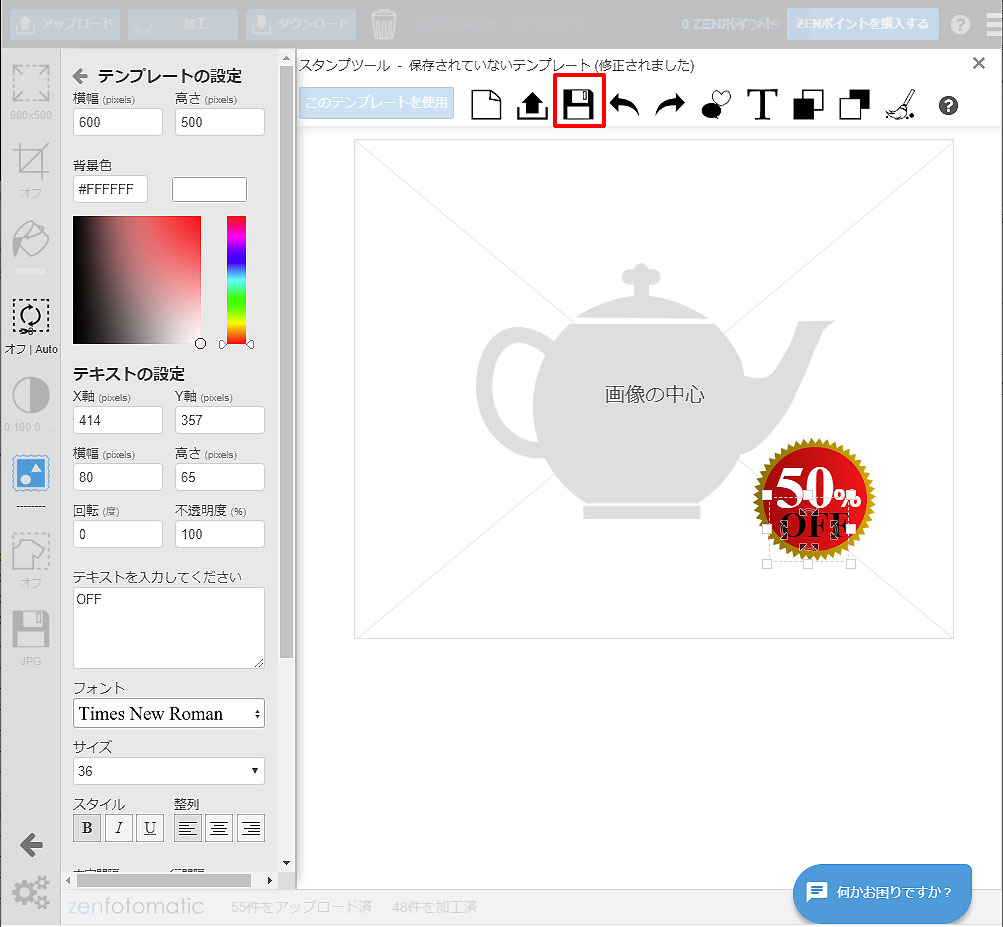Click the upload template icon
This screenshot has width=1003, height=927.
[x=532, y=104]
